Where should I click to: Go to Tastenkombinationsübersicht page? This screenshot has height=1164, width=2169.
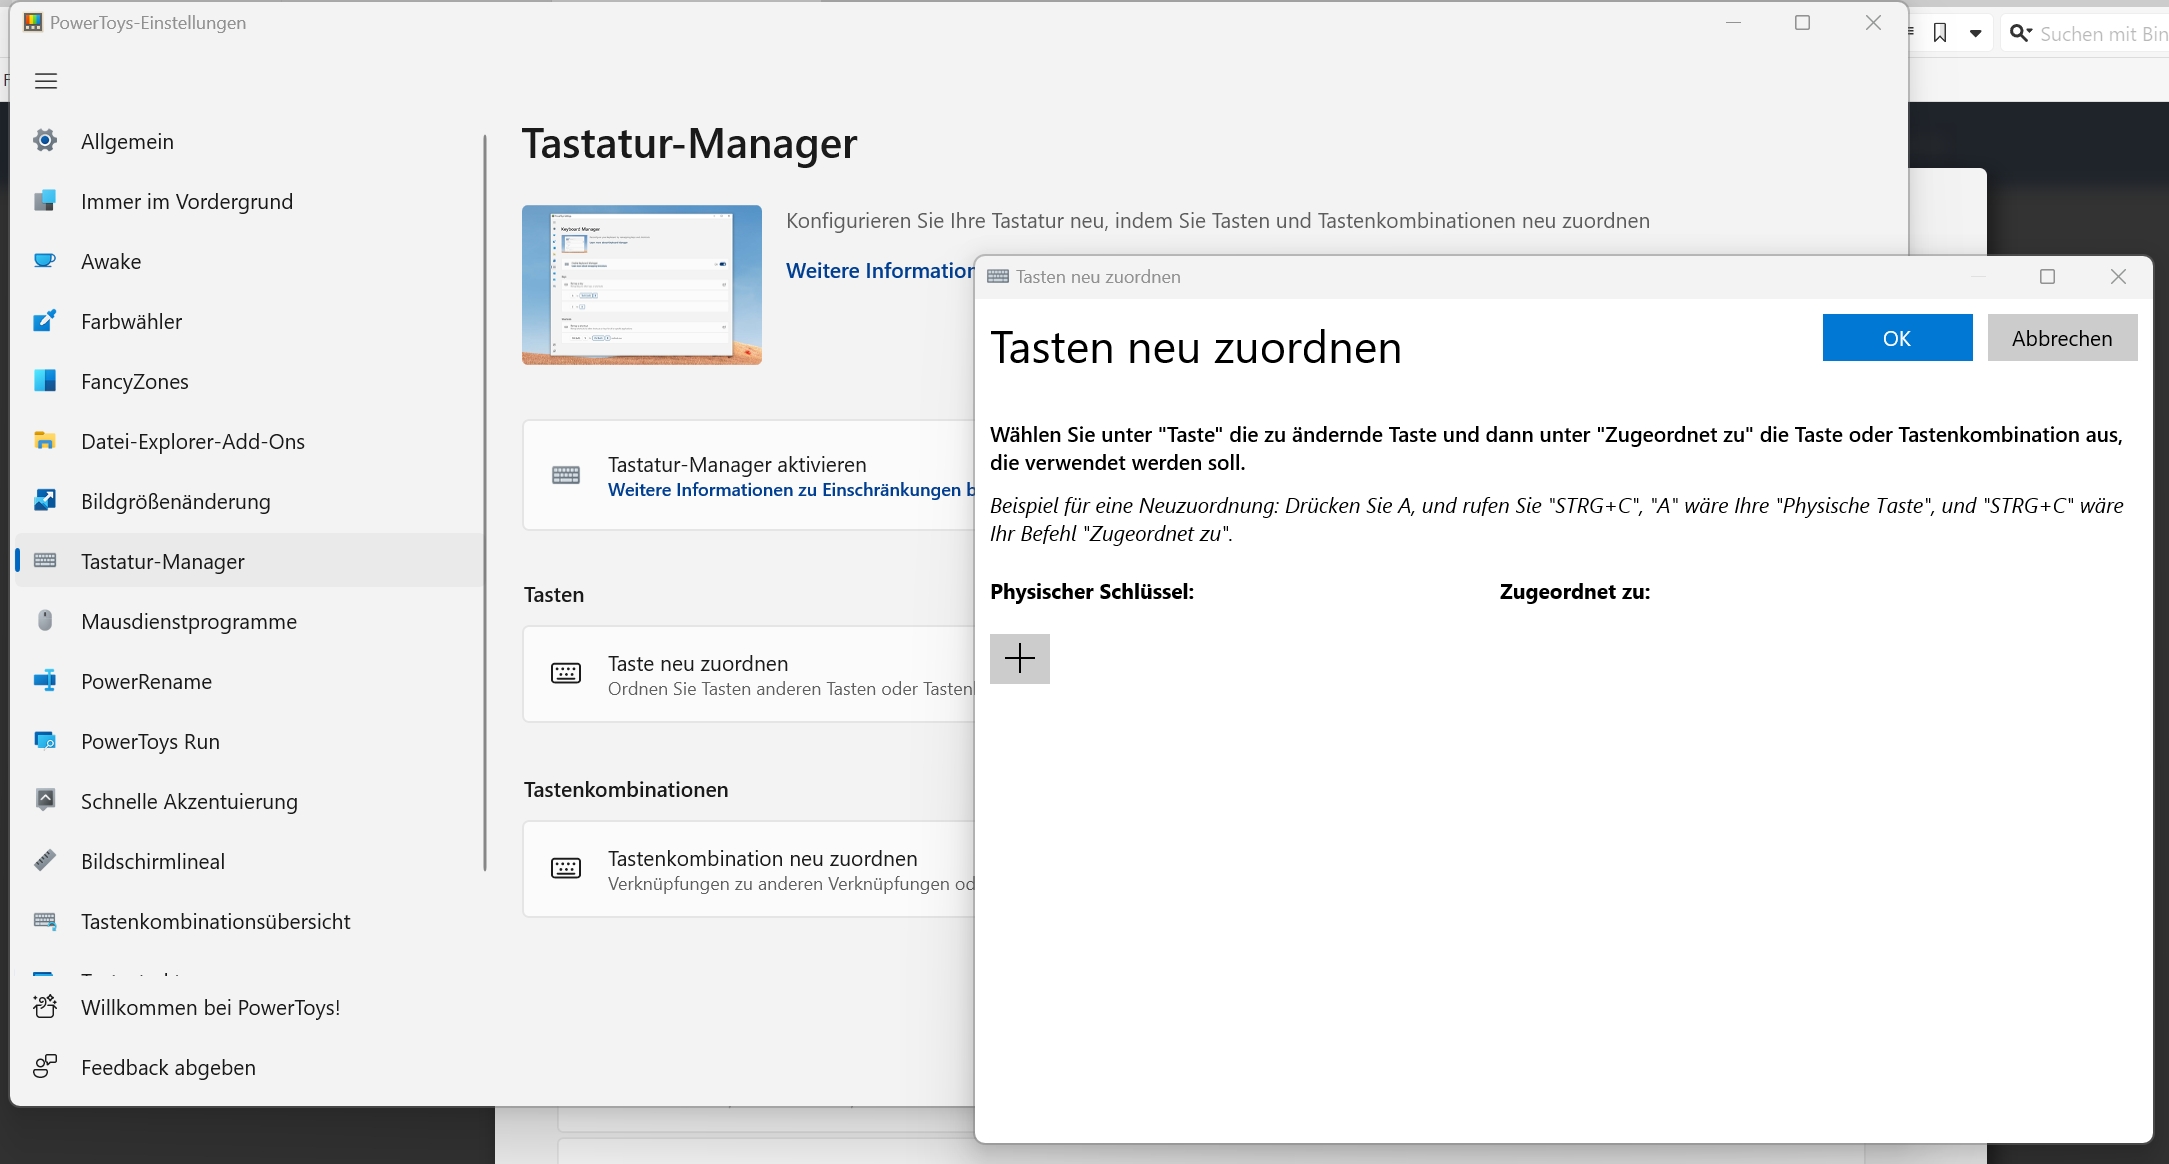[x=216, y=921]
